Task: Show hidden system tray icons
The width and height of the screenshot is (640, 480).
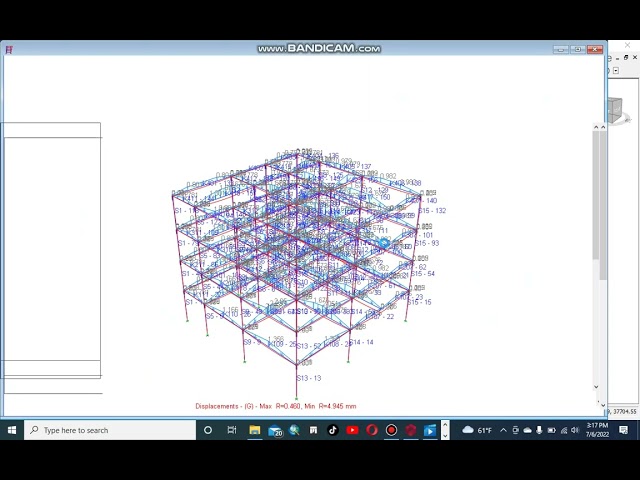Action: tap(503, 430)
